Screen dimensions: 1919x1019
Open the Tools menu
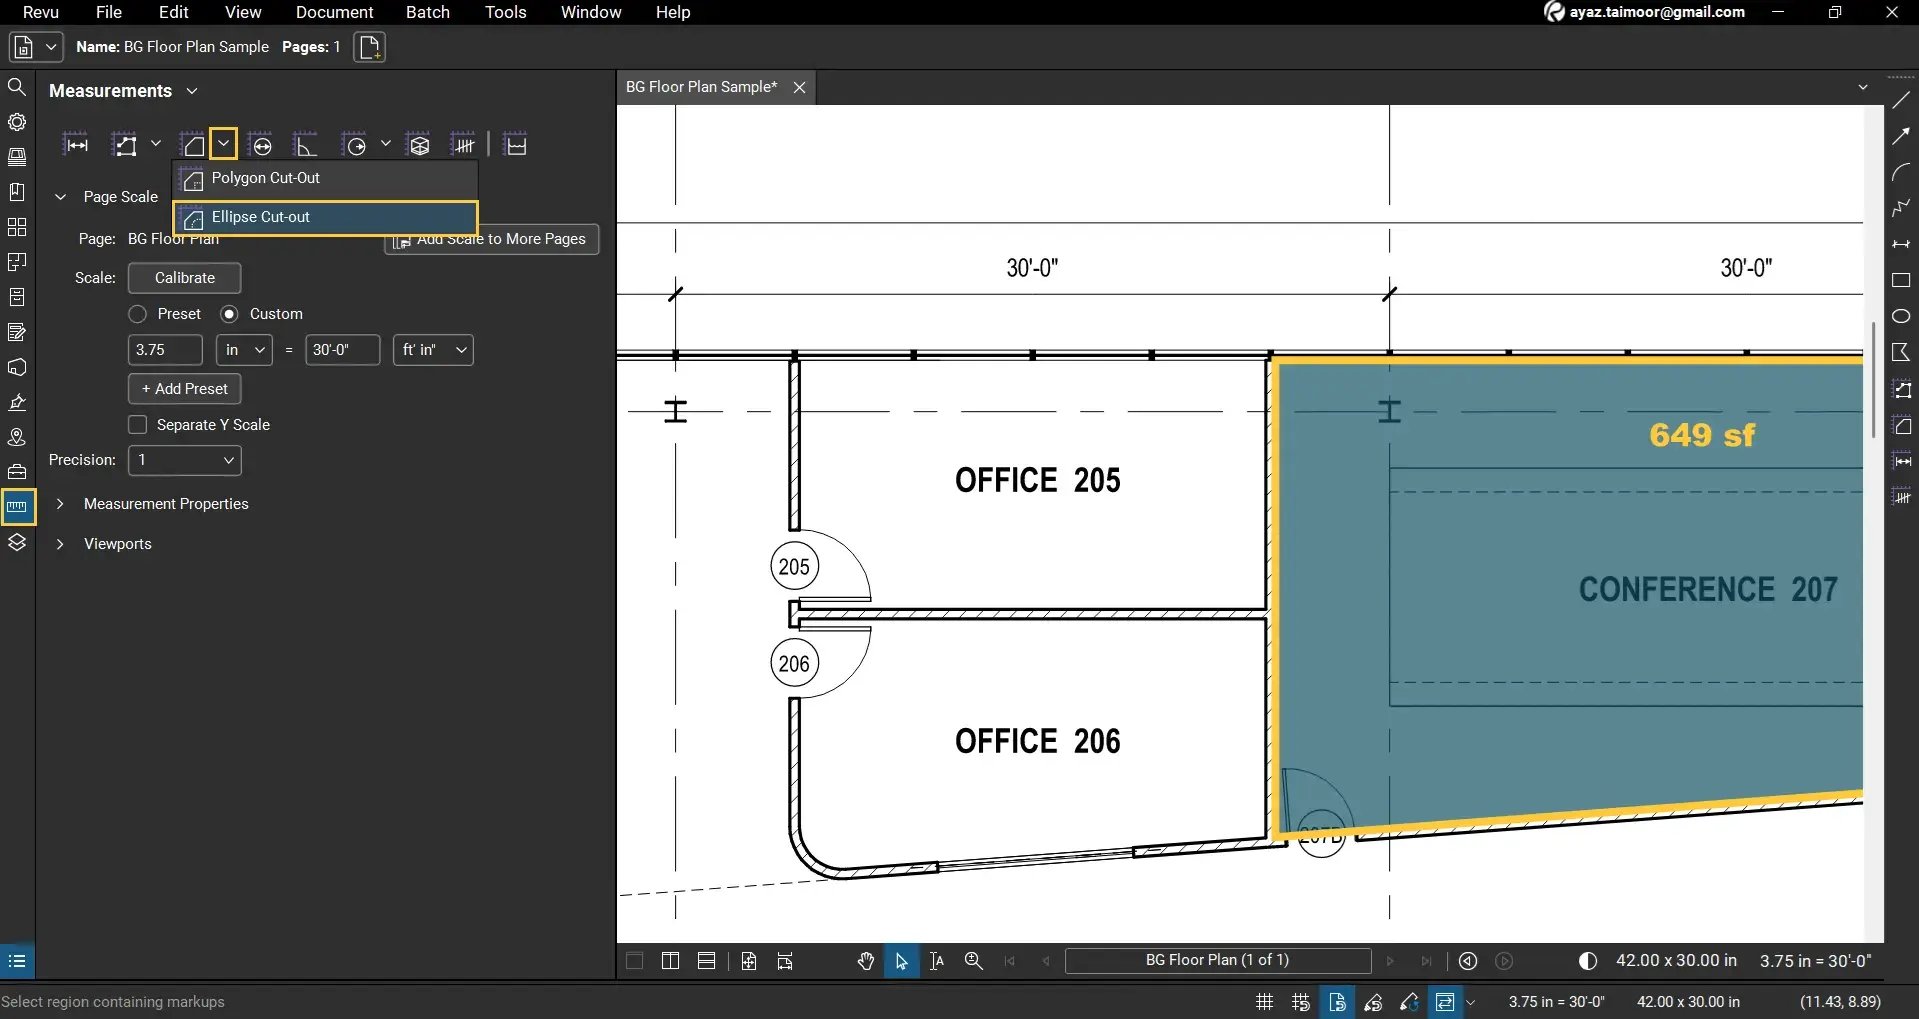506,12
